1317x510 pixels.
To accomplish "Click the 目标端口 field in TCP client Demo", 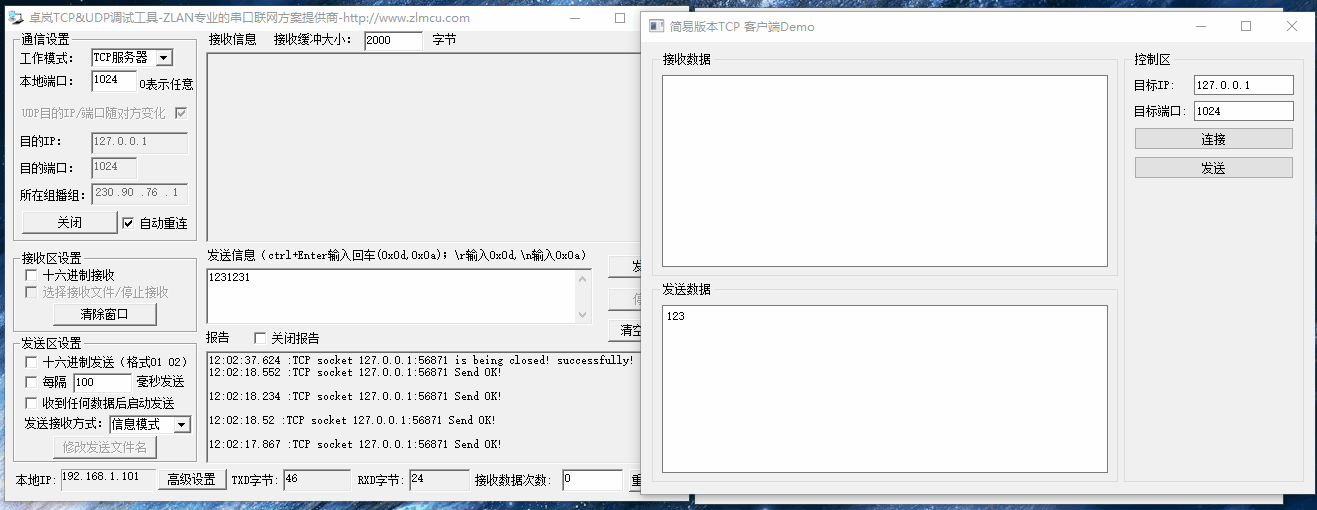I will pos(1243,111).
